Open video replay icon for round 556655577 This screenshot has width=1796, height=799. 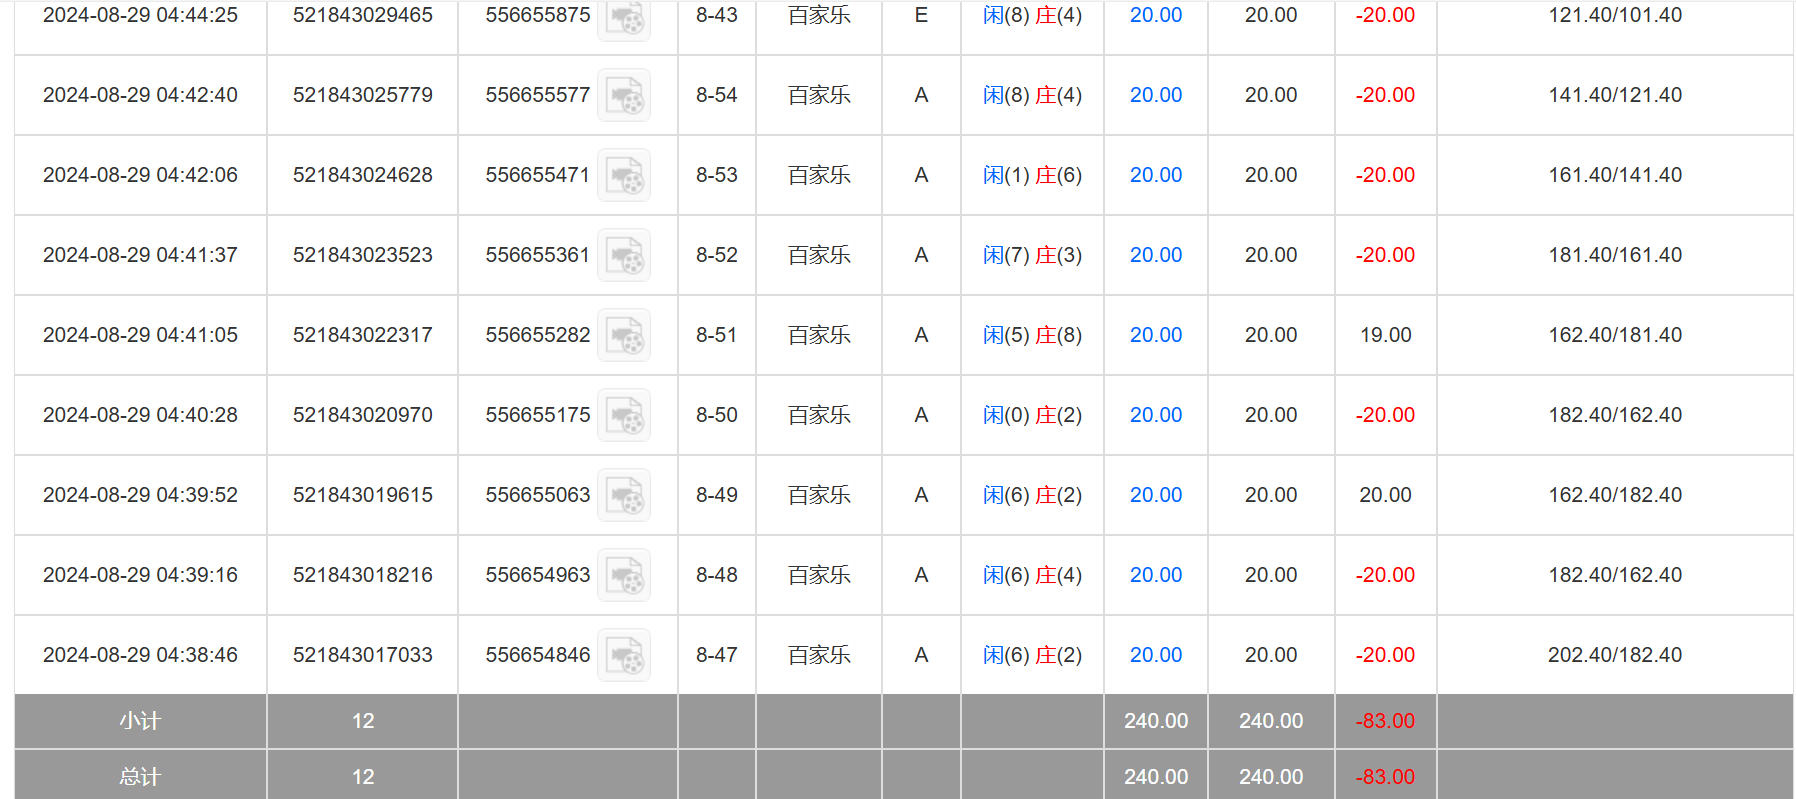(624, 96)
